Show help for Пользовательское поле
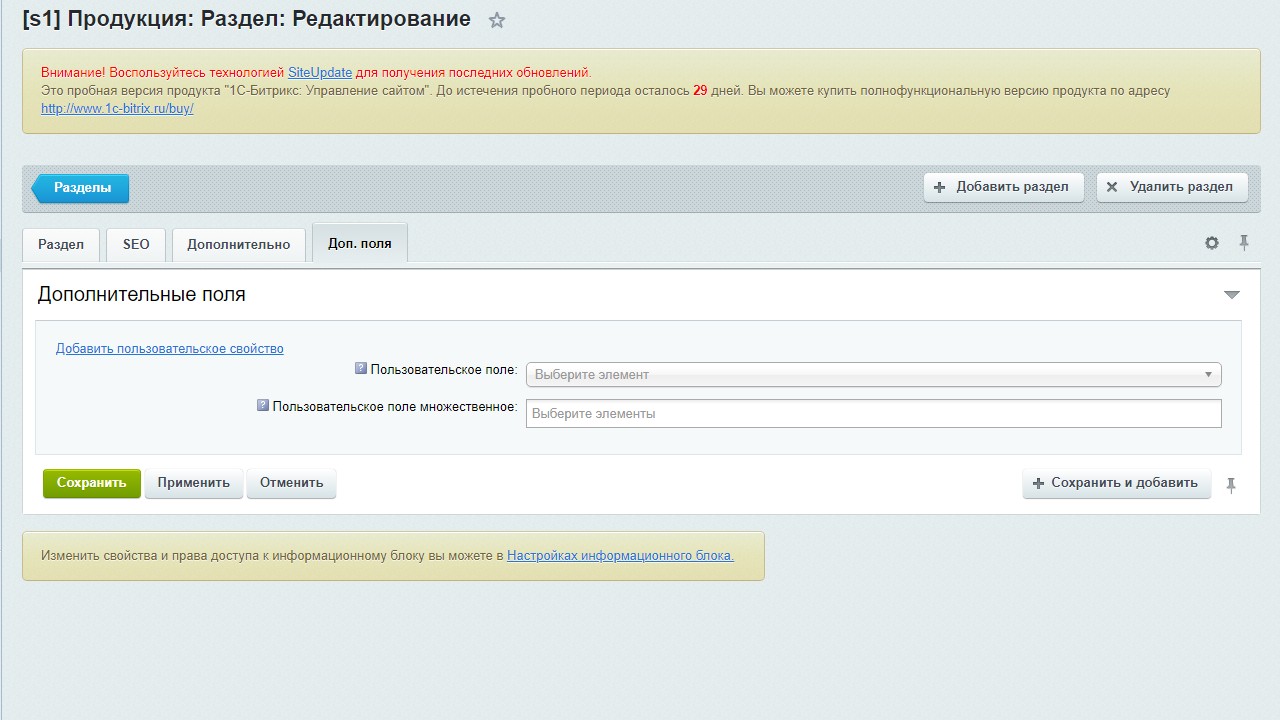Screen dimensions: 1280x720 [361, 369]
